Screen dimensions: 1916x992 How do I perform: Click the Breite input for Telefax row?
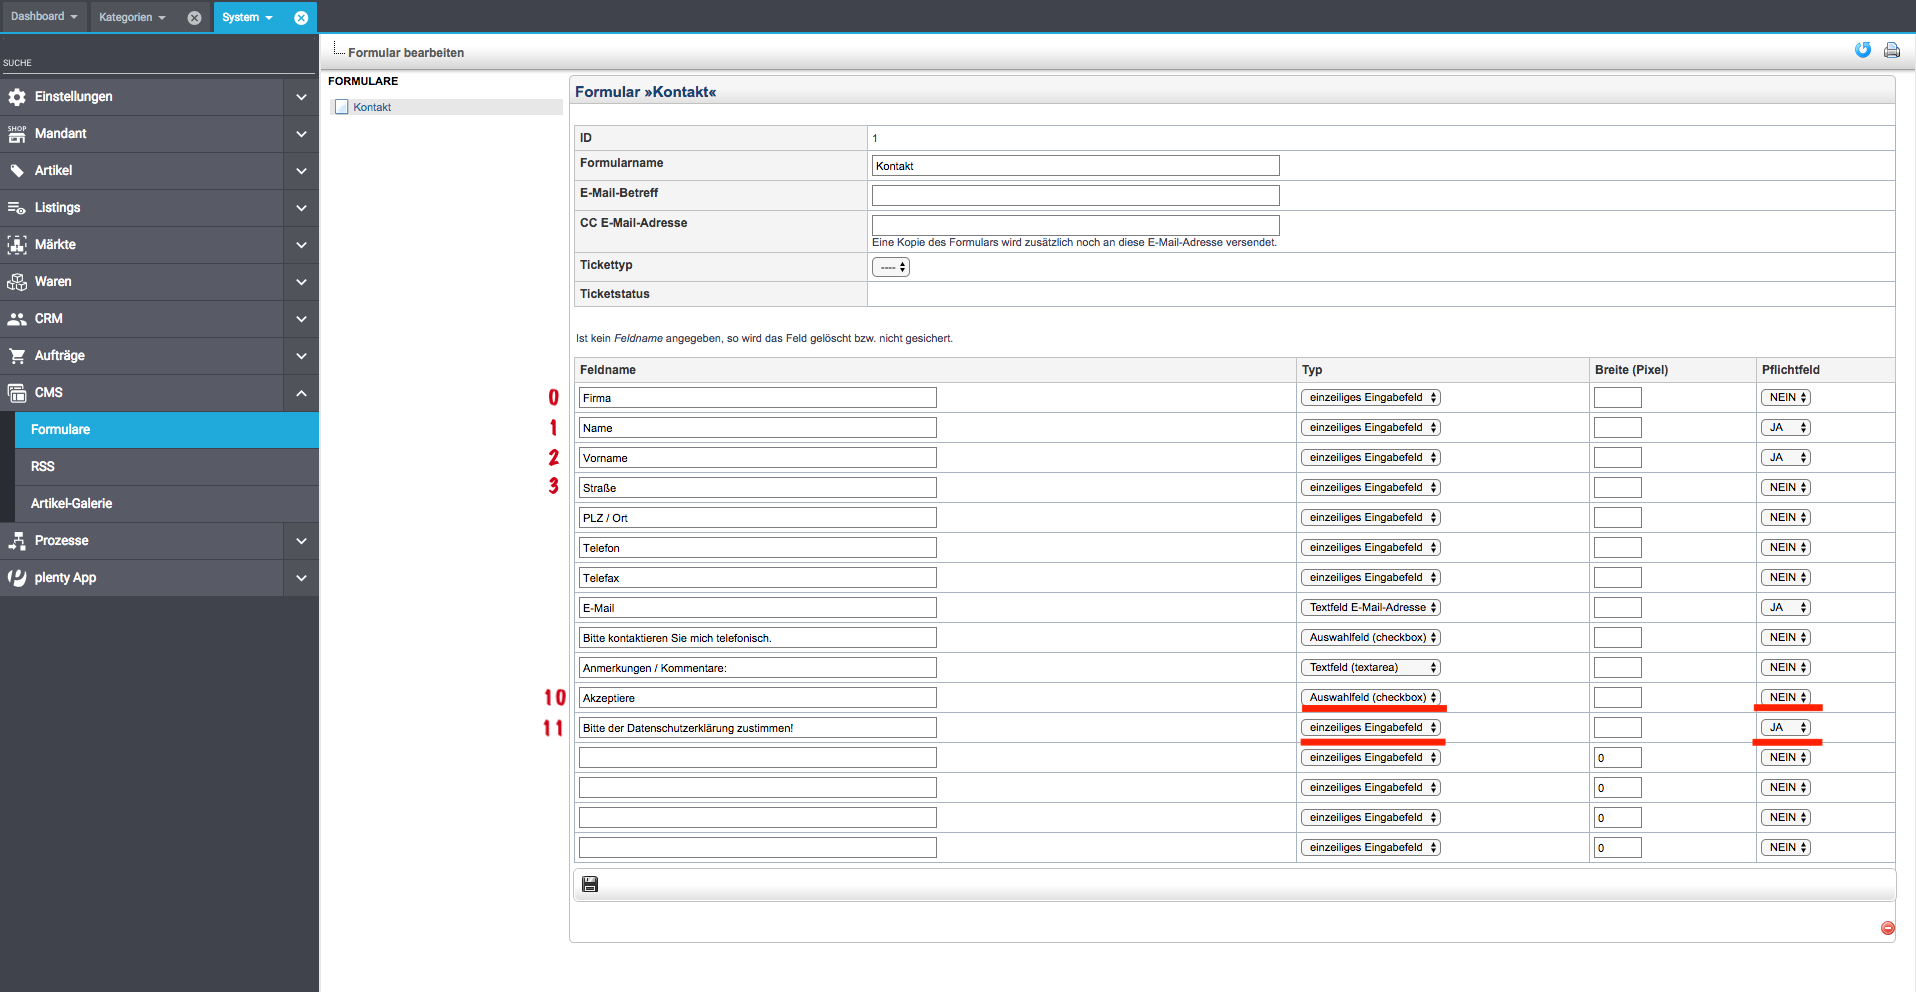(x=1618, y=578)
